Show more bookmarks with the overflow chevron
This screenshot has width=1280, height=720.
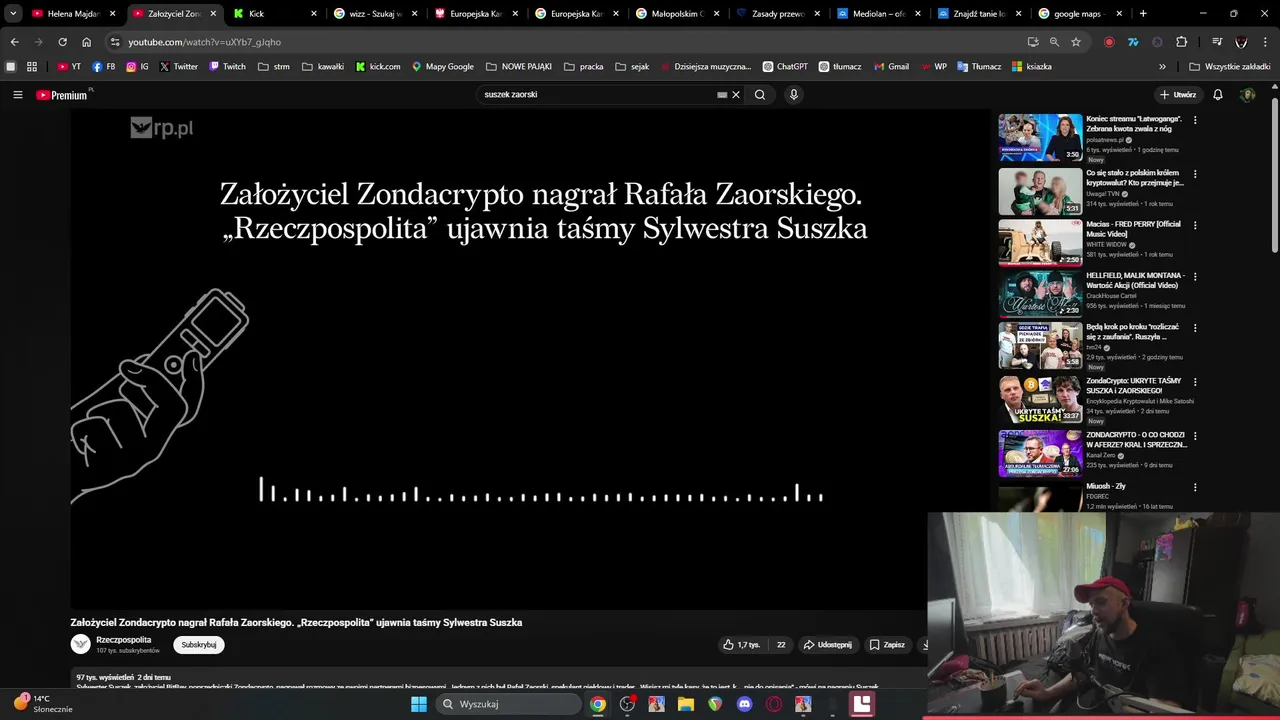click(x=1162, y=67)
